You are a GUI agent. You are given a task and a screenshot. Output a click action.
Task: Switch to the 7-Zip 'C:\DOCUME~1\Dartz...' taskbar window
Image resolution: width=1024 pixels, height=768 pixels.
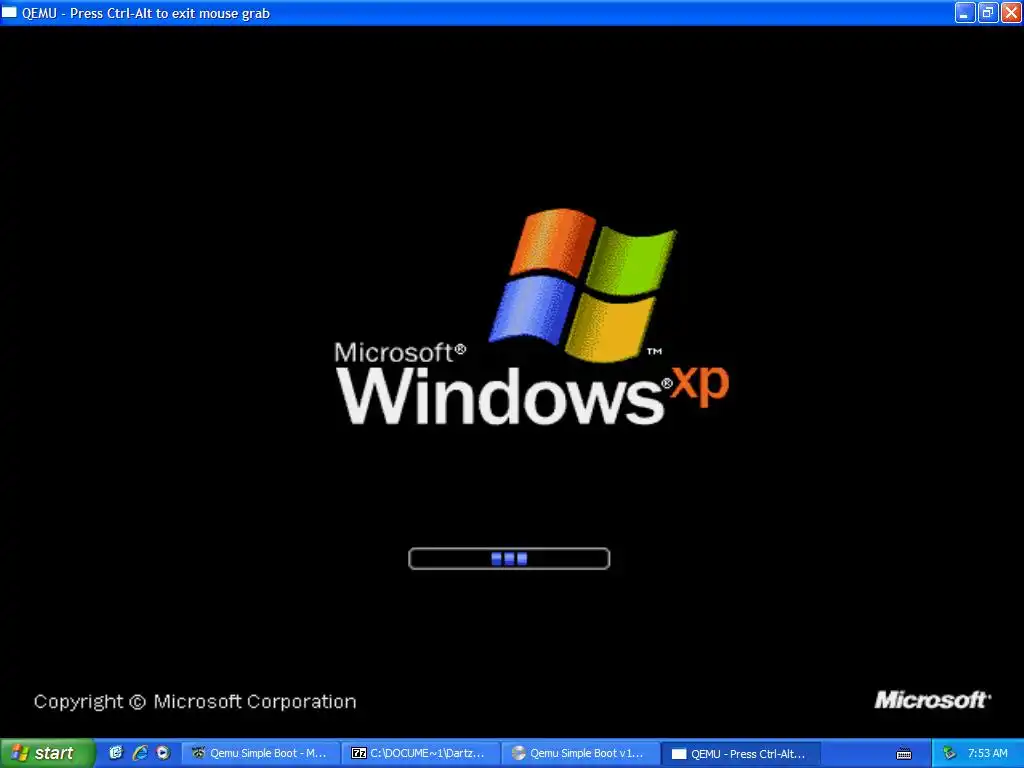(x=420, y=754)
